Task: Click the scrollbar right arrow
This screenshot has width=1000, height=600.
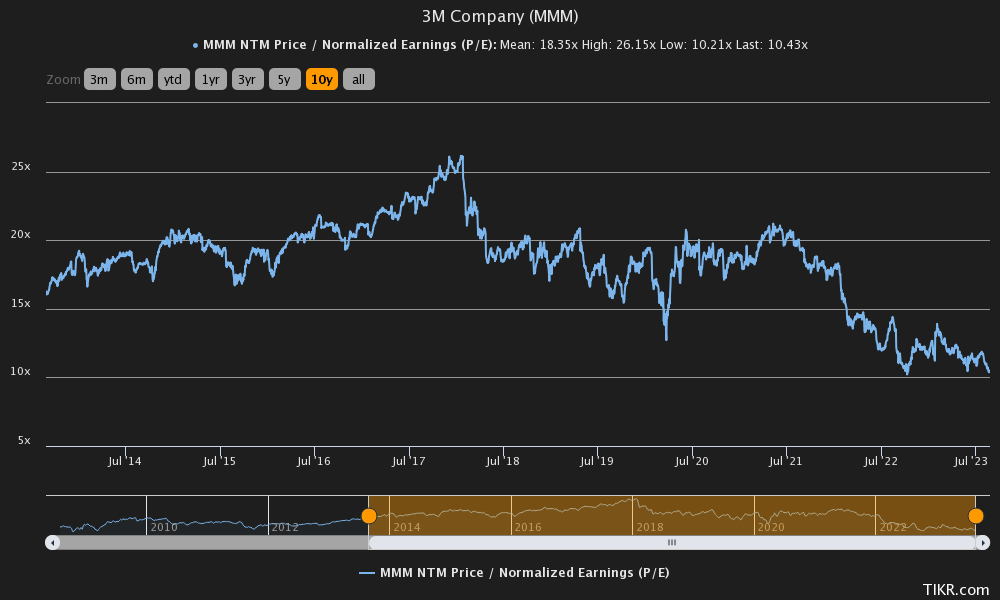Action: click(983, 543)
